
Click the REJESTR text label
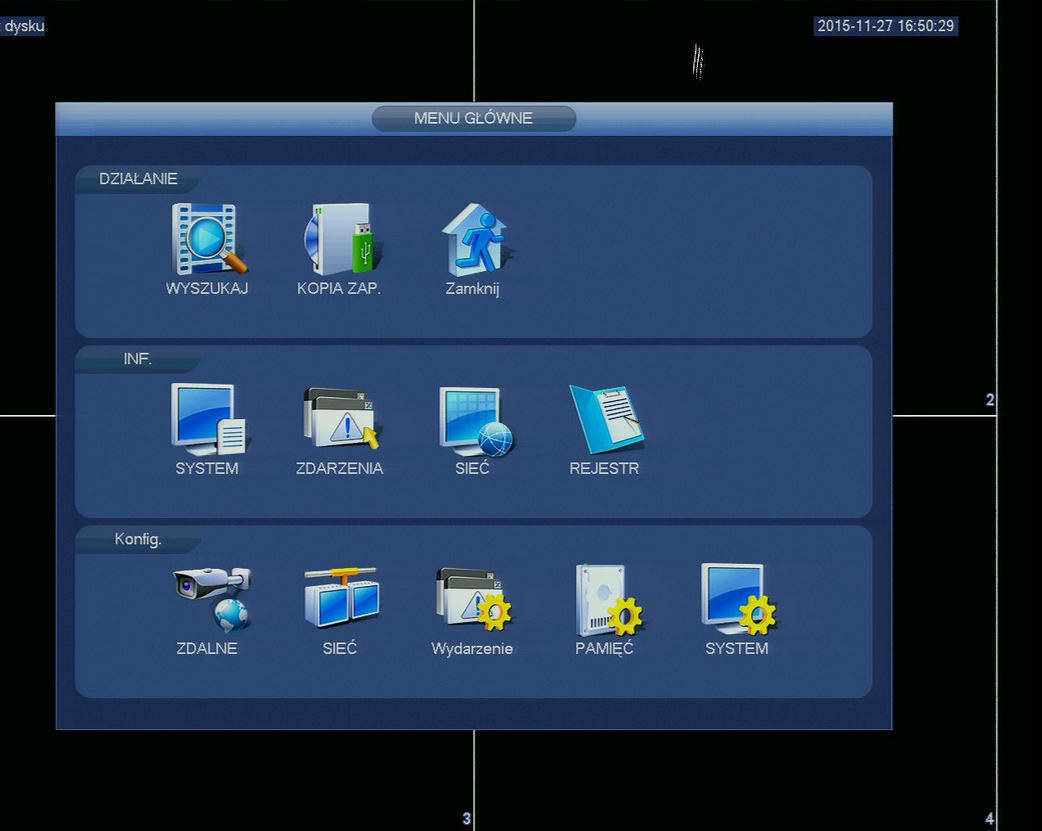(604, 468)
